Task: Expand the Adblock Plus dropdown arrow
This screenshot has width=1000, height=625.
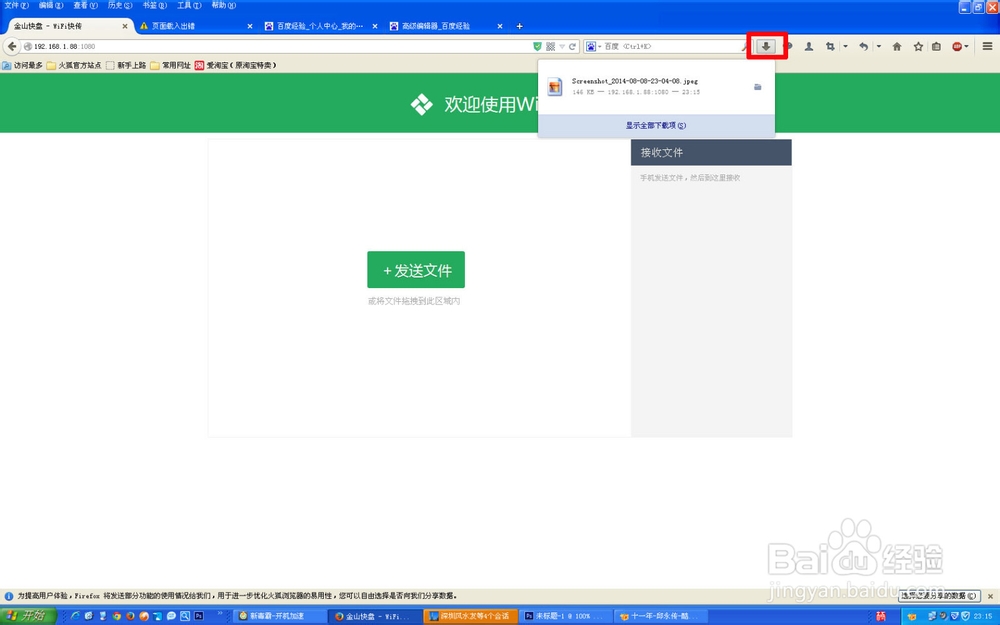Action: [x=966, y=47]
